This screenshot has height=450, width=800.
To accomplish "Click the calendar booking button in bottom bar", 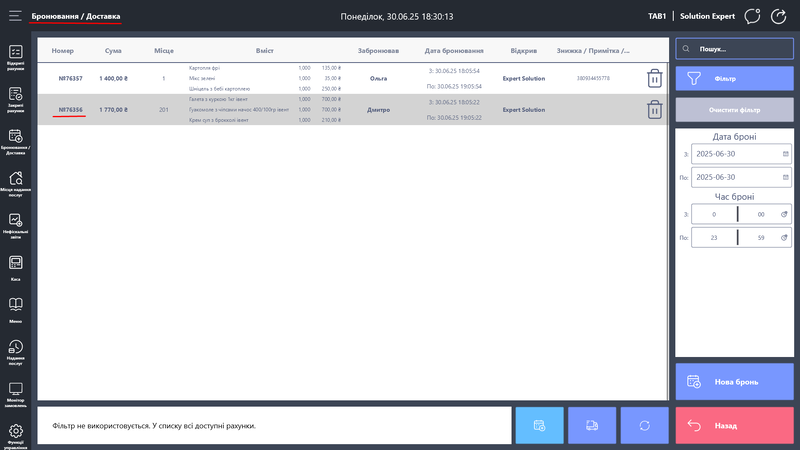I will pyautogui.click(x=539, y=426).
